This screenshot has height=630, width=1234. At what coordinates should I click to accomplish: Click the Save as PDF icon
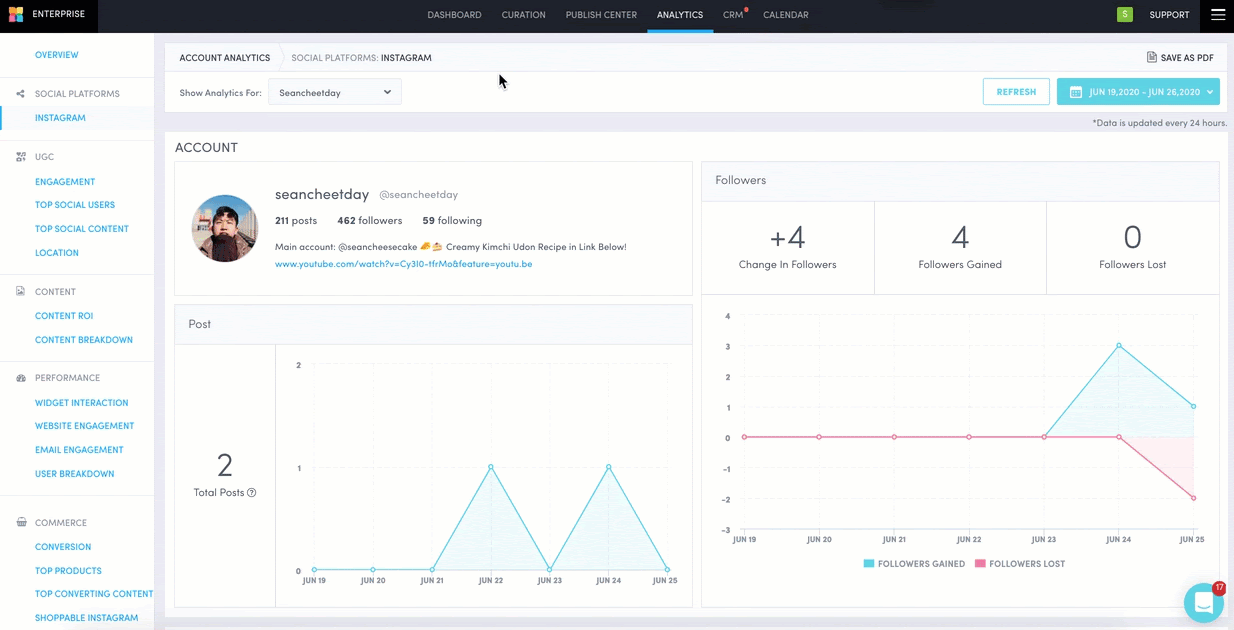(x=1152, y=58)
